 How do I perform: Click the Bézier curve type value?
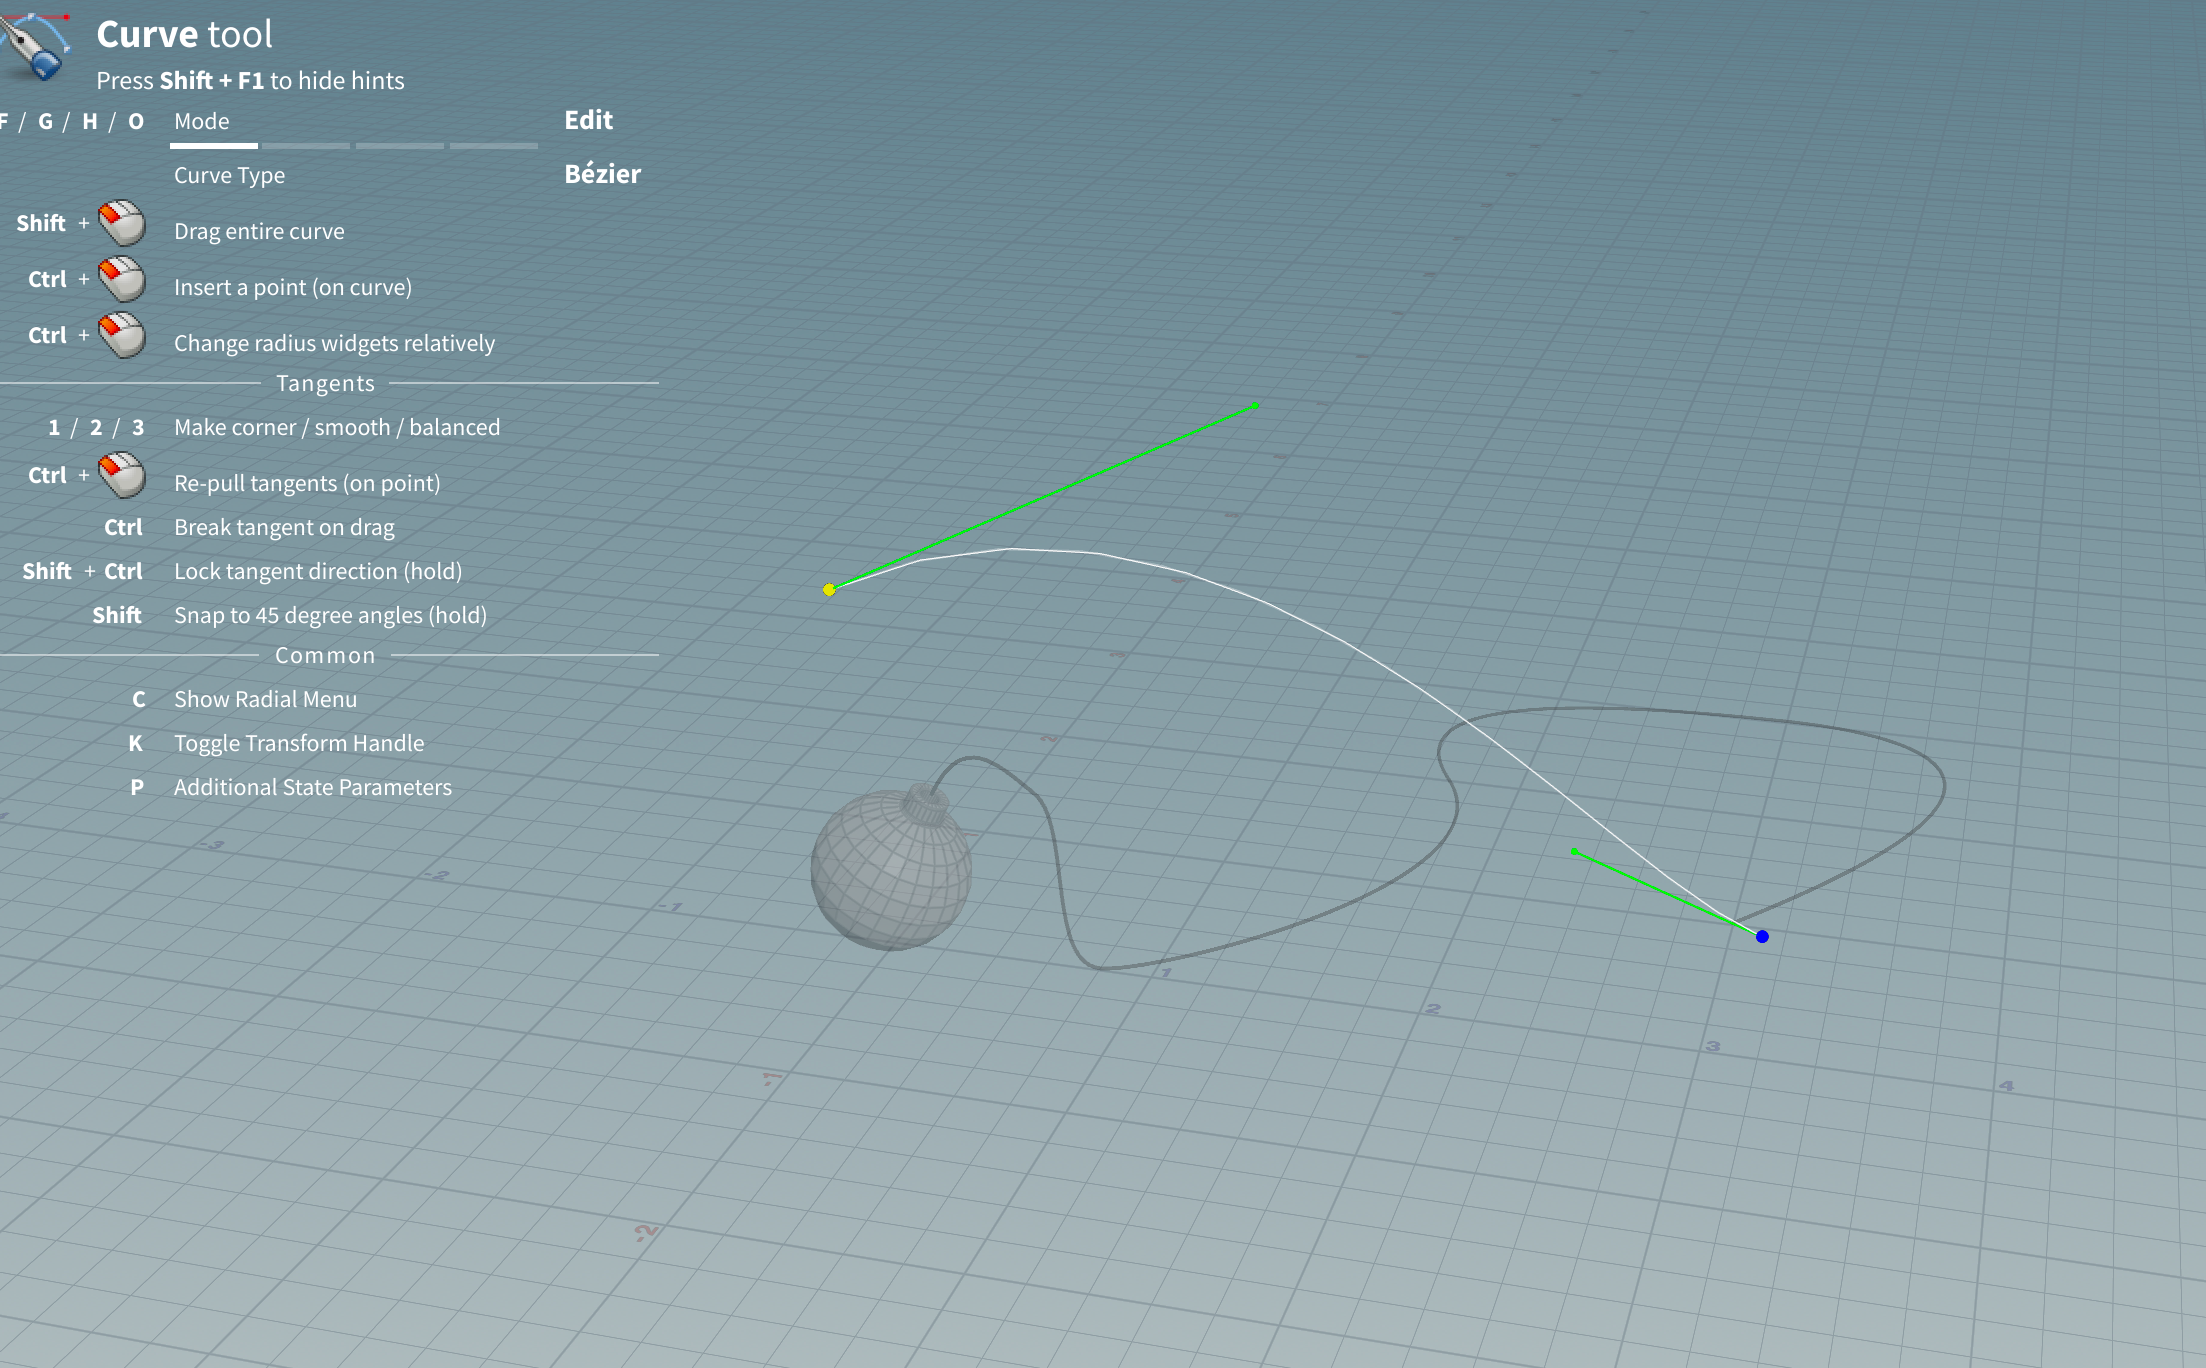(602, 174)
